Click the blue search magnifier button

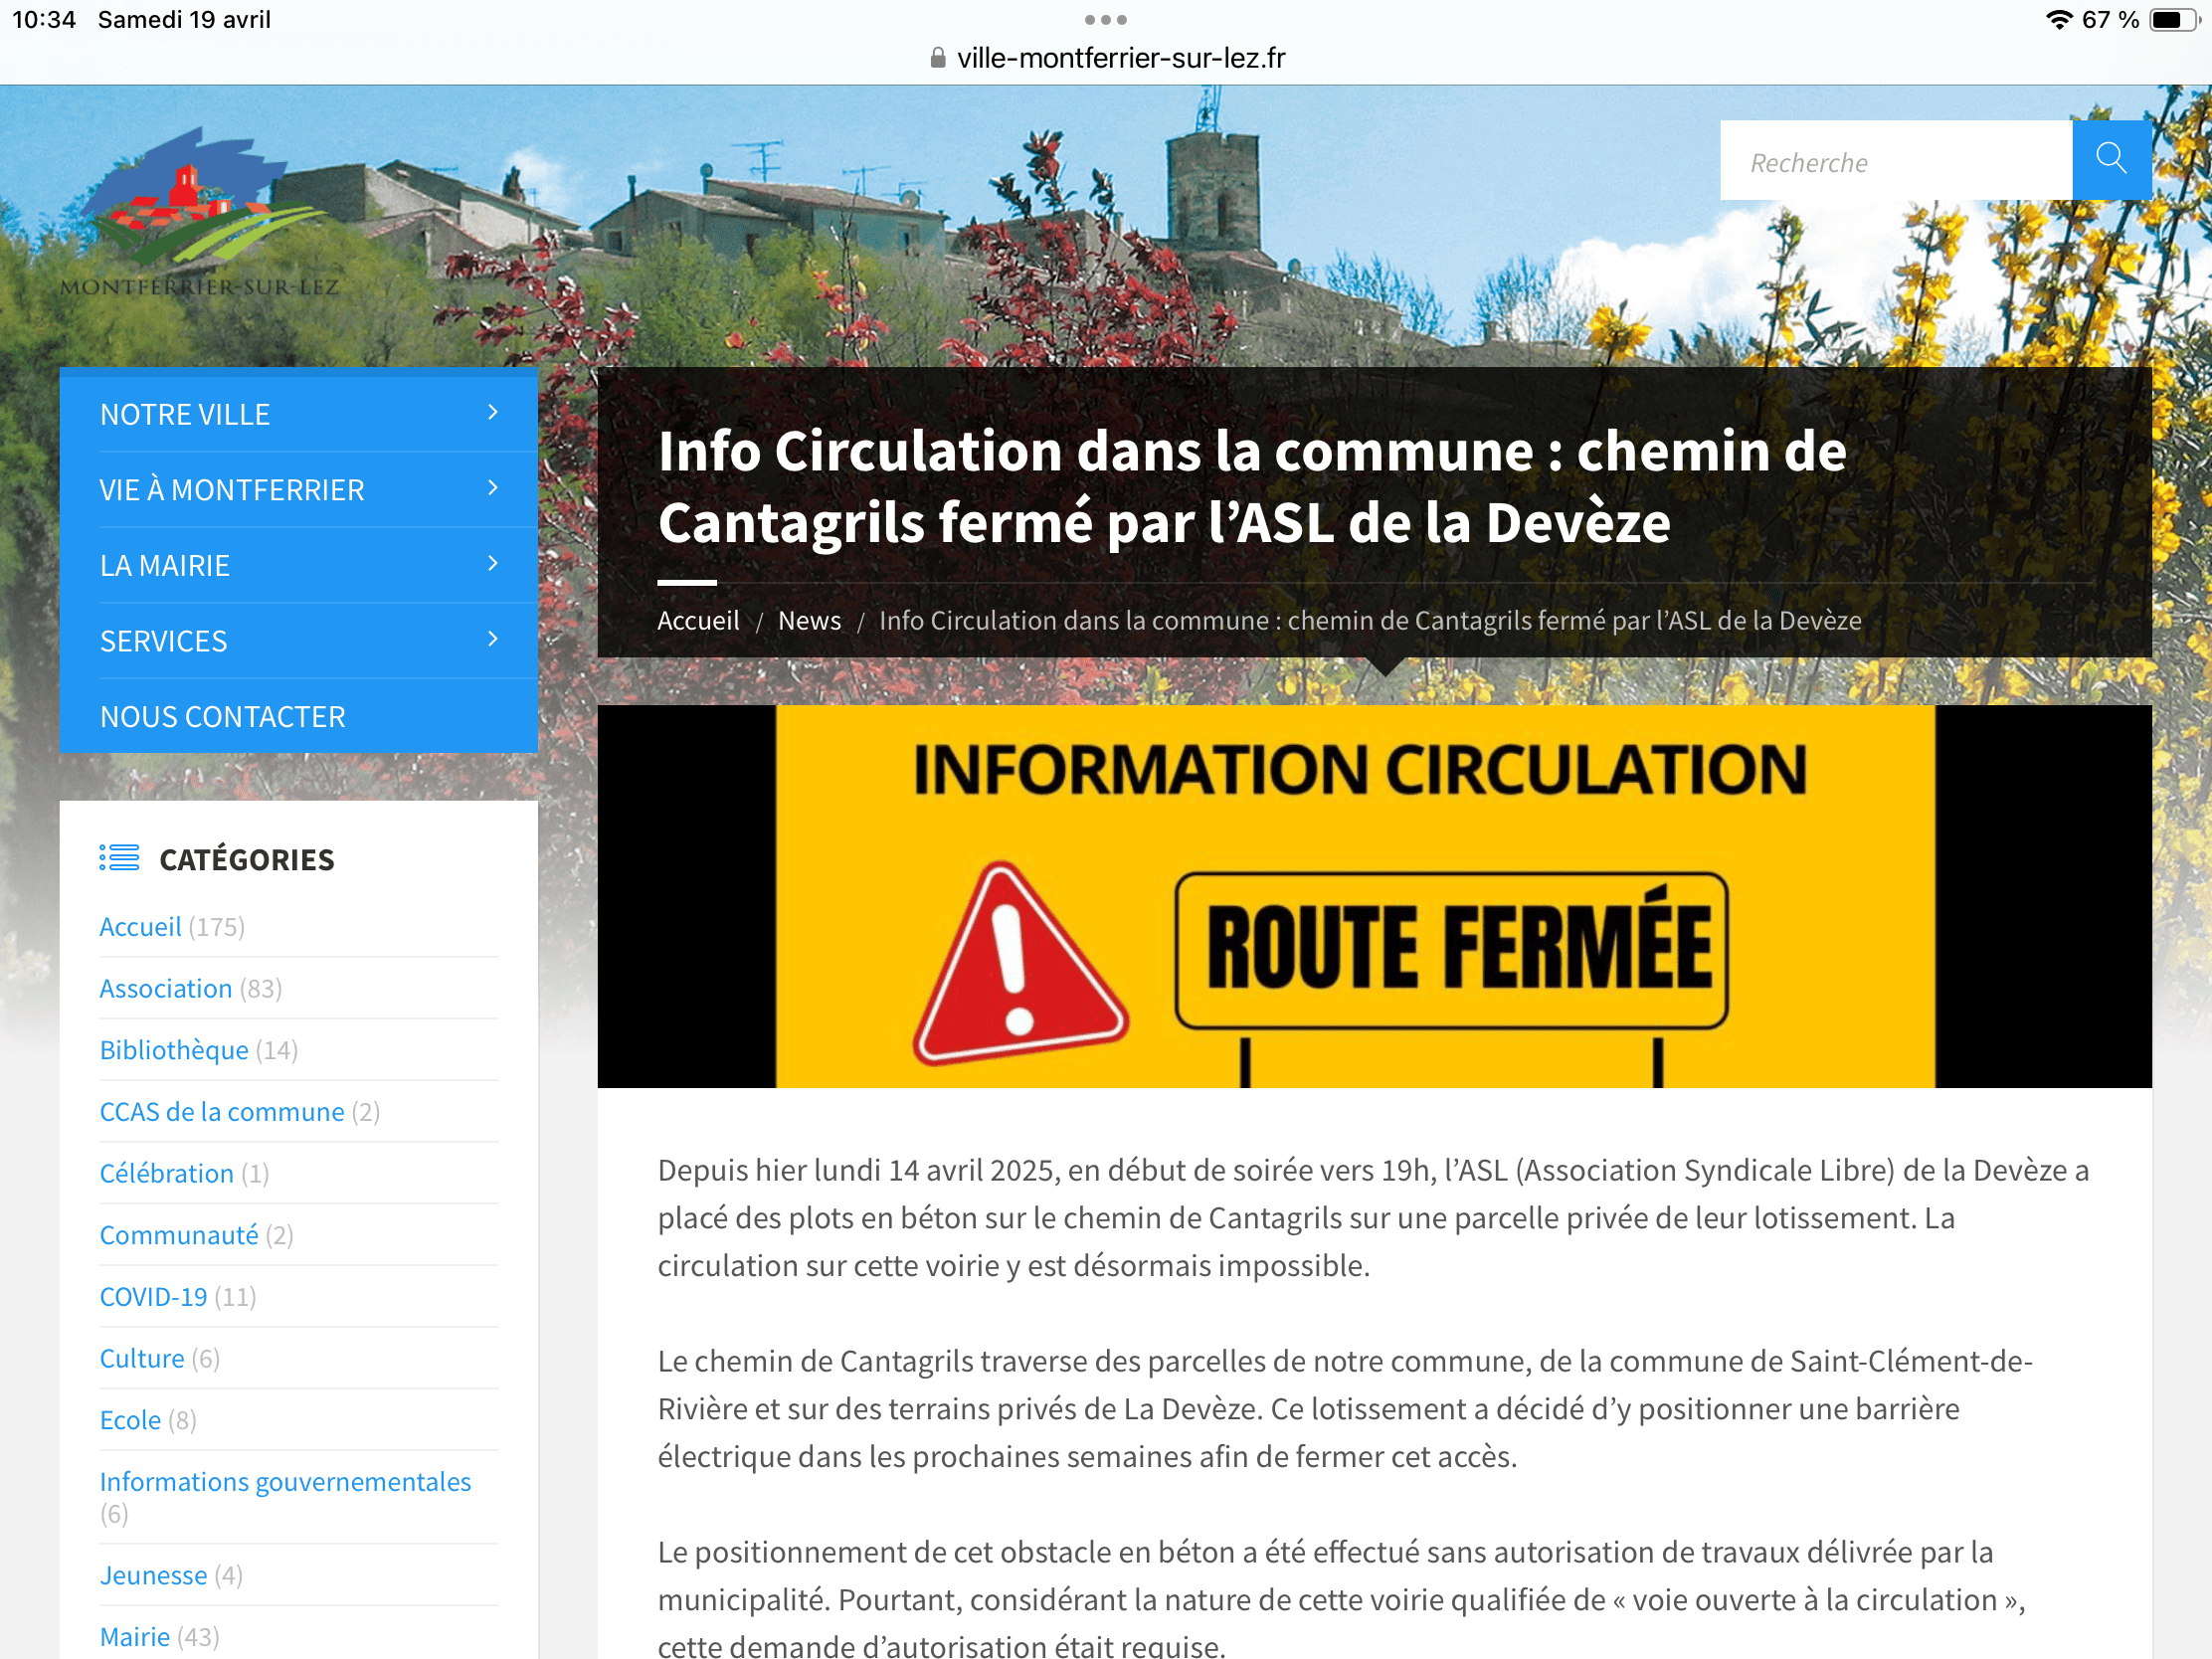point(2110,159)
